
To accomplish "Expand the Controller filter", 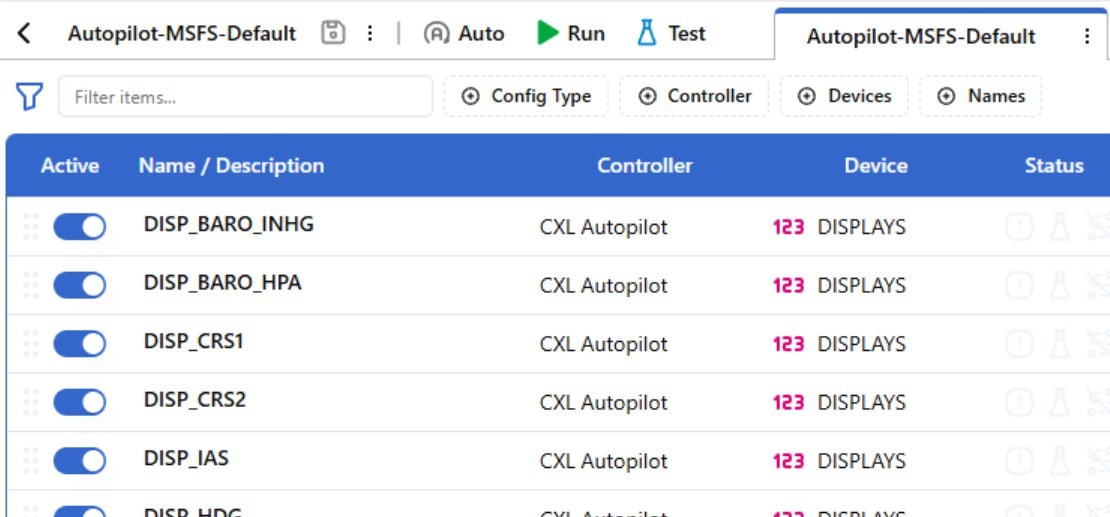I will tap(694, 96).
